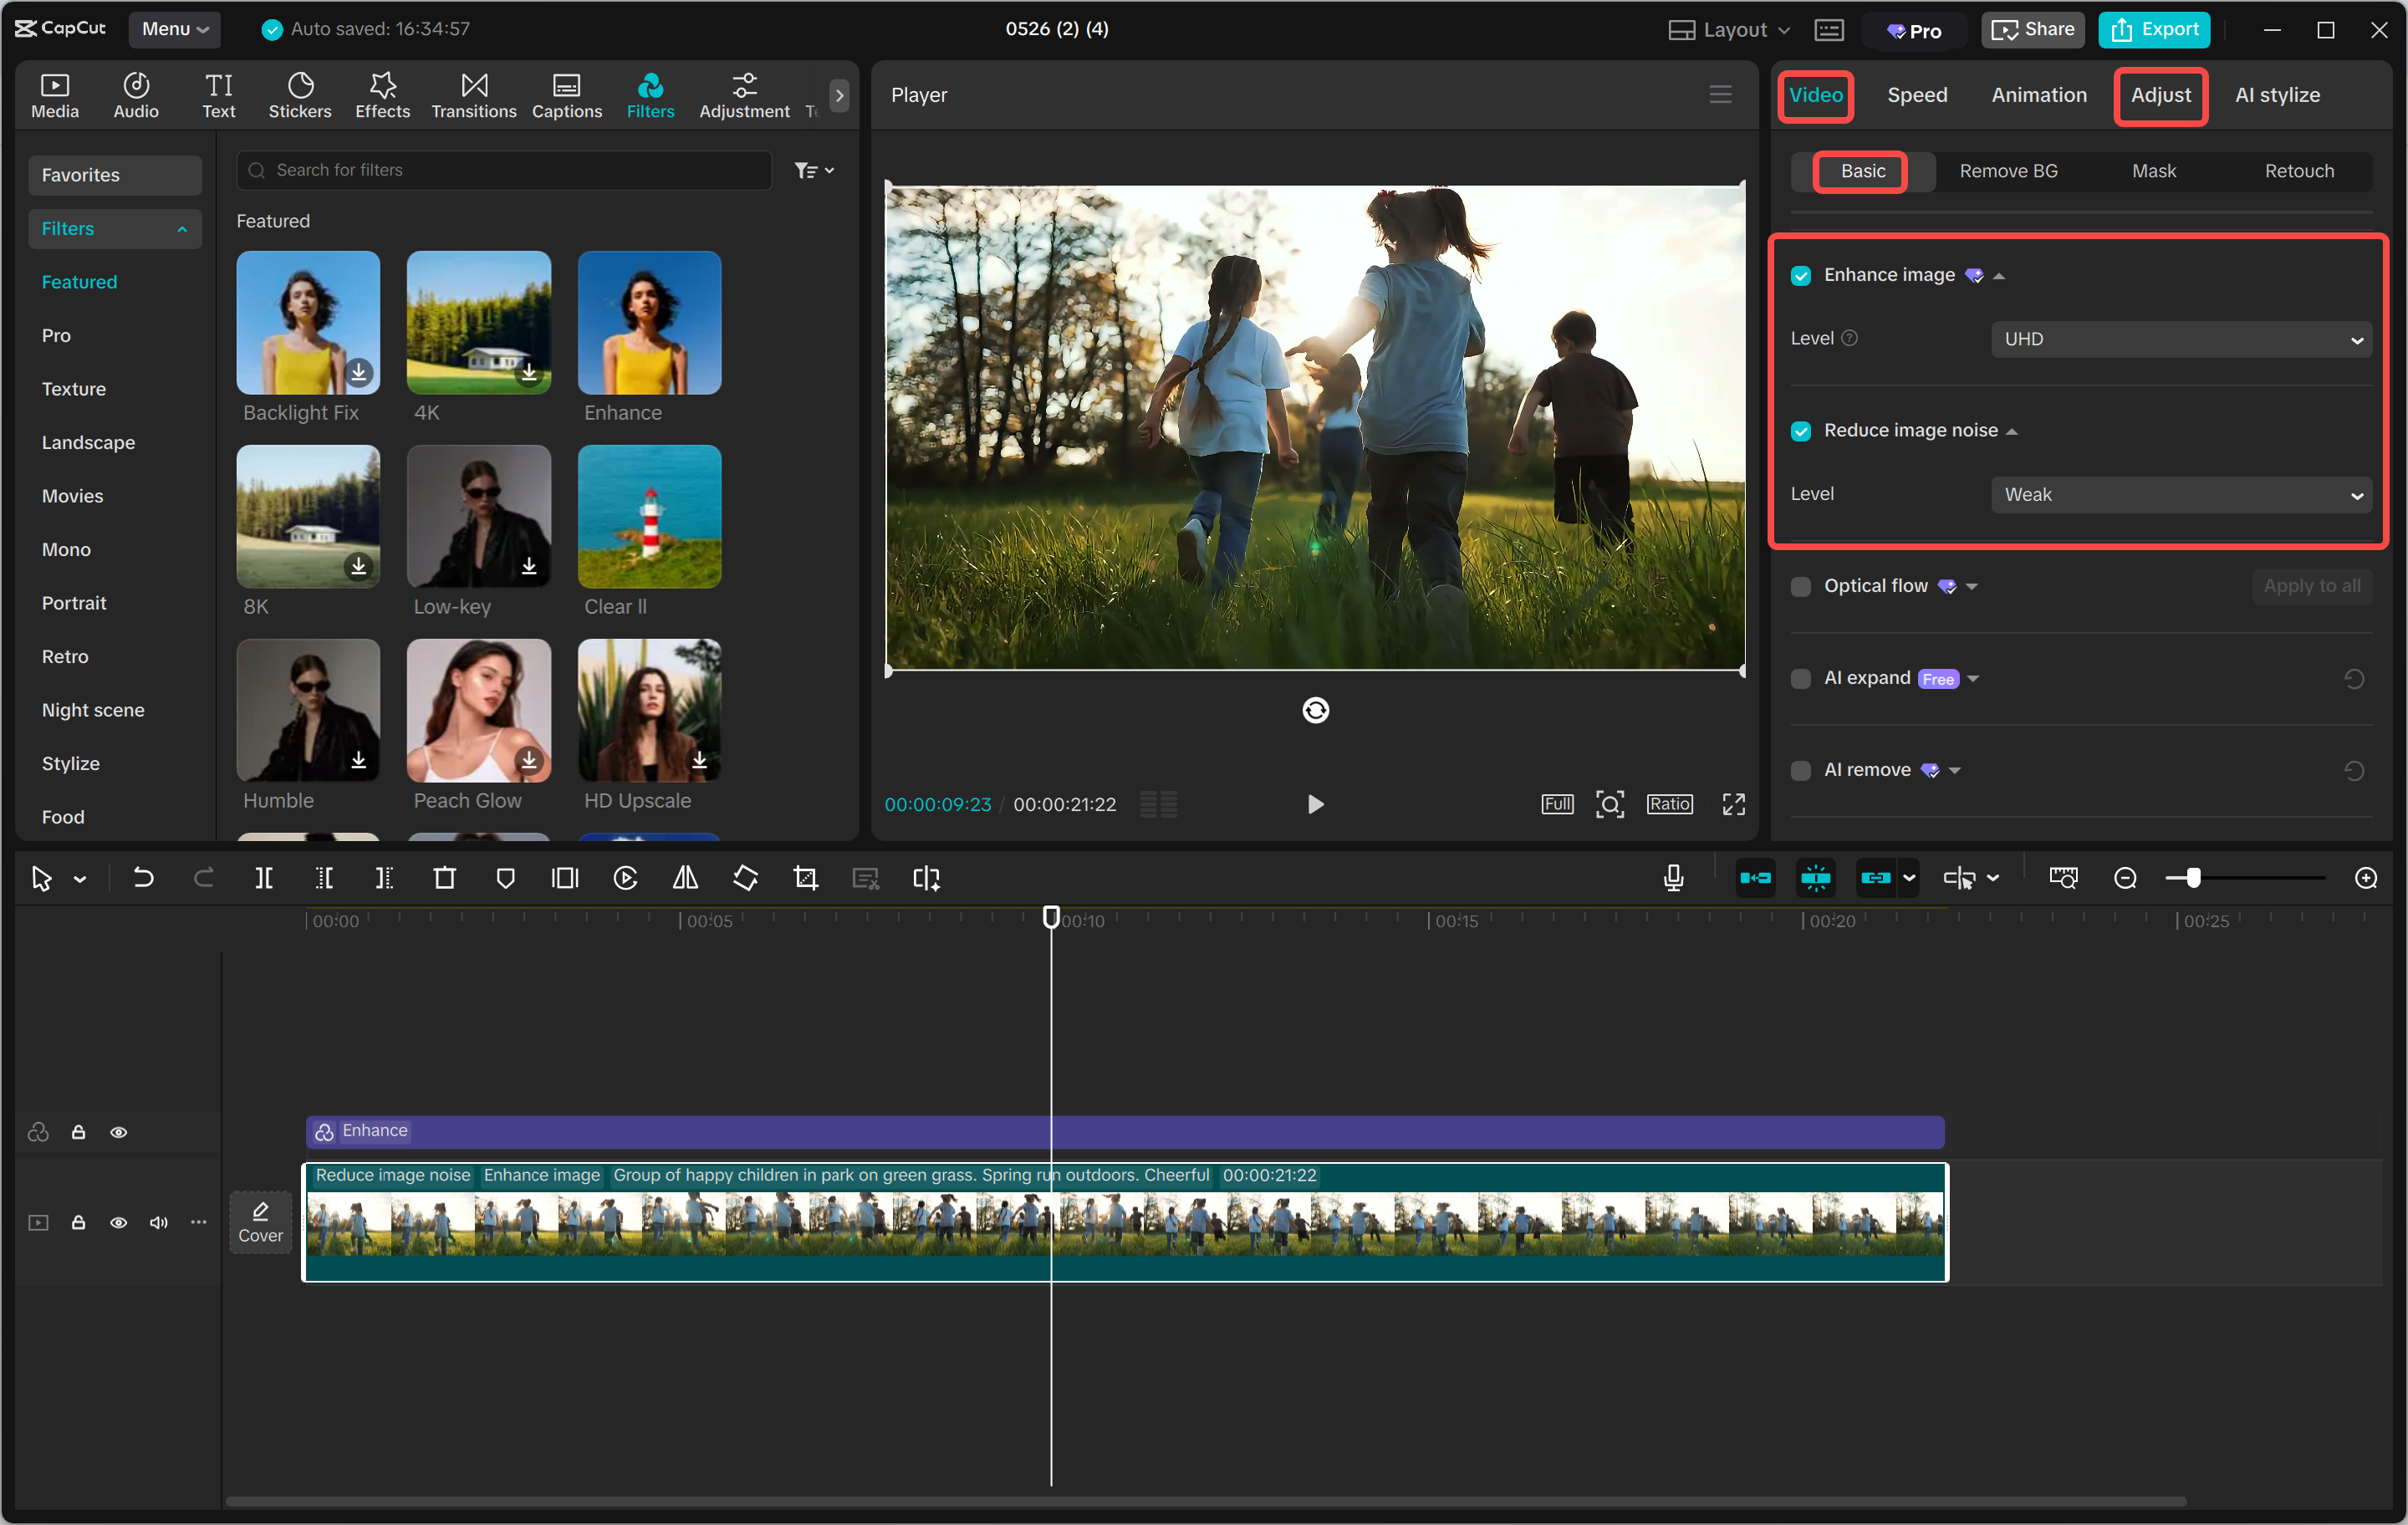Enable the Optical flow option

pyautogui.click(x=1801, y=587)
